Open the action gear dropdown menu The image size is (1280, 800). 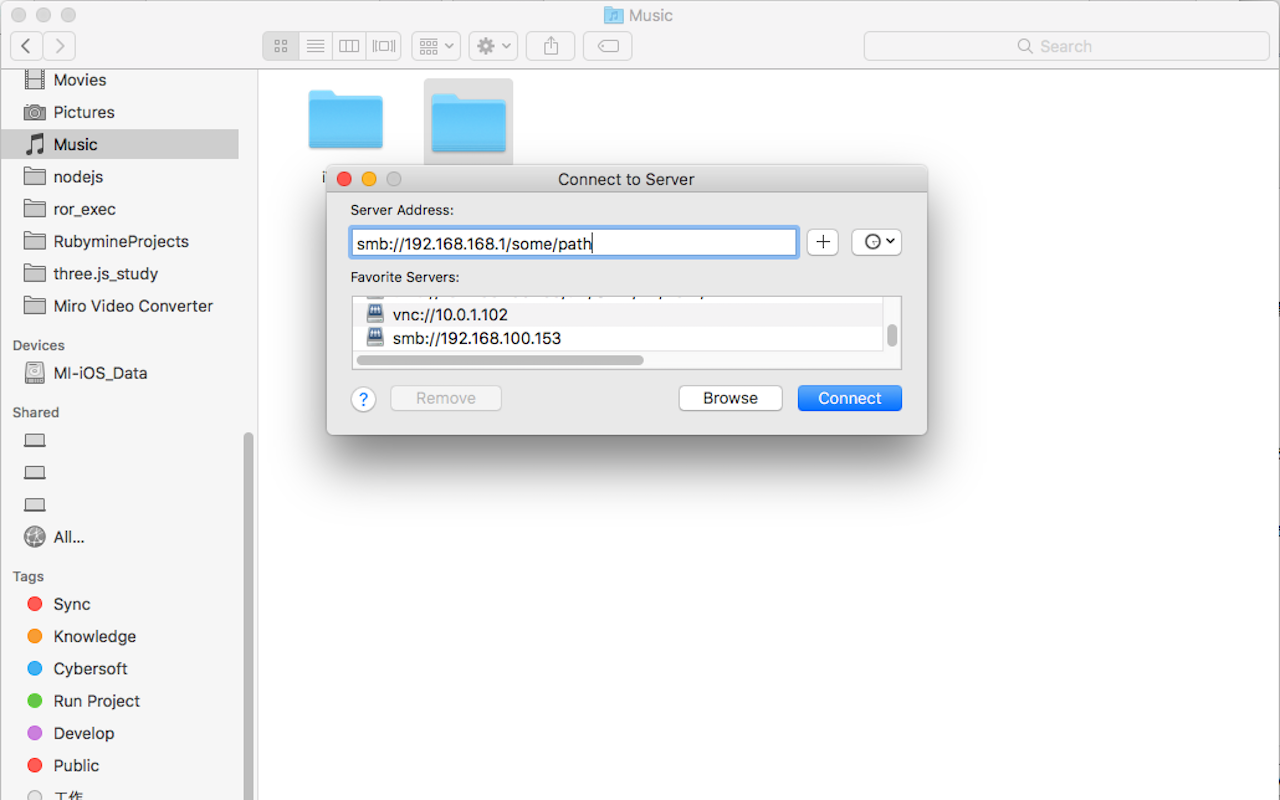point(492,45)
